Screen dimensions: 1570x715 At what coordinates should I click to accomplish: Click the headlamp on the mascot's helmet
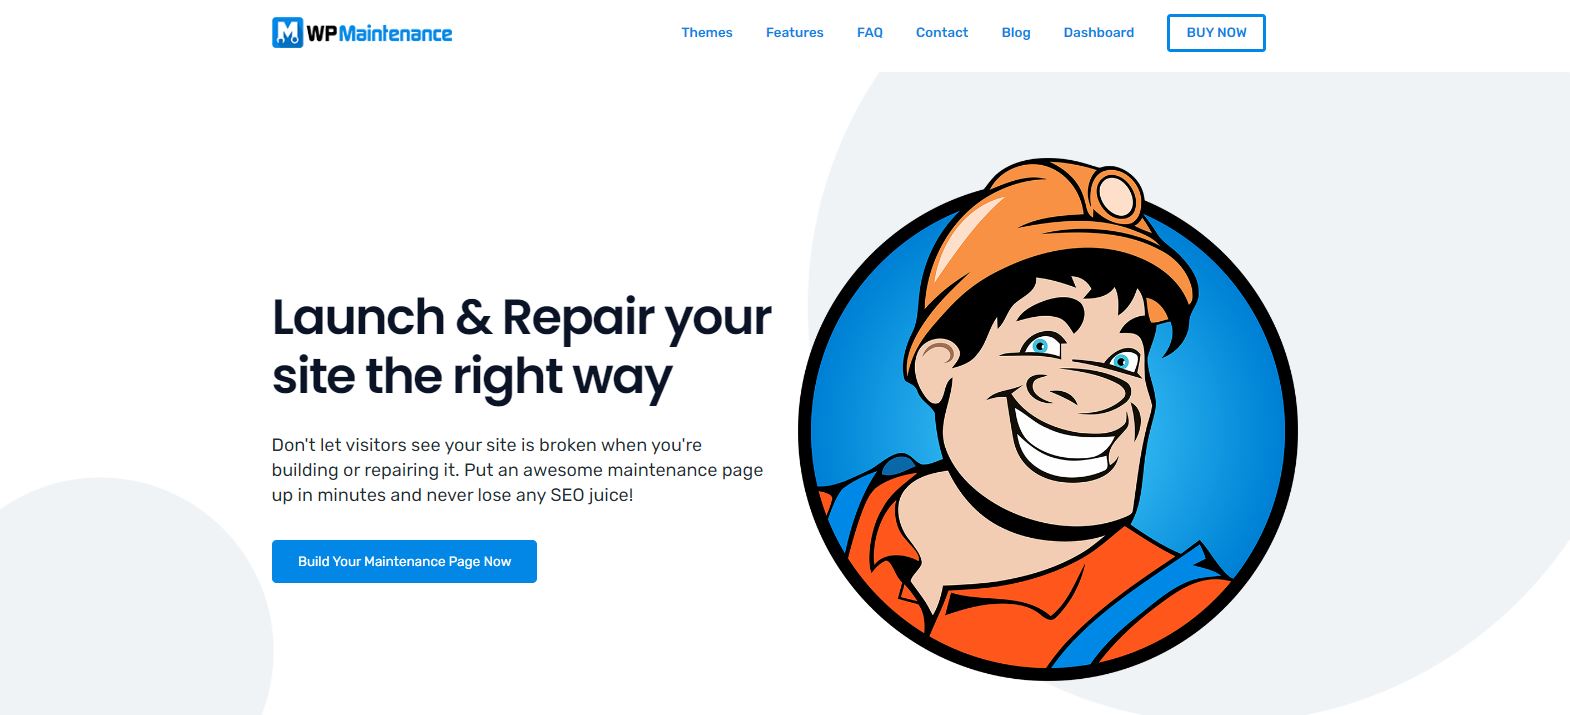[x=1116, y=196]
